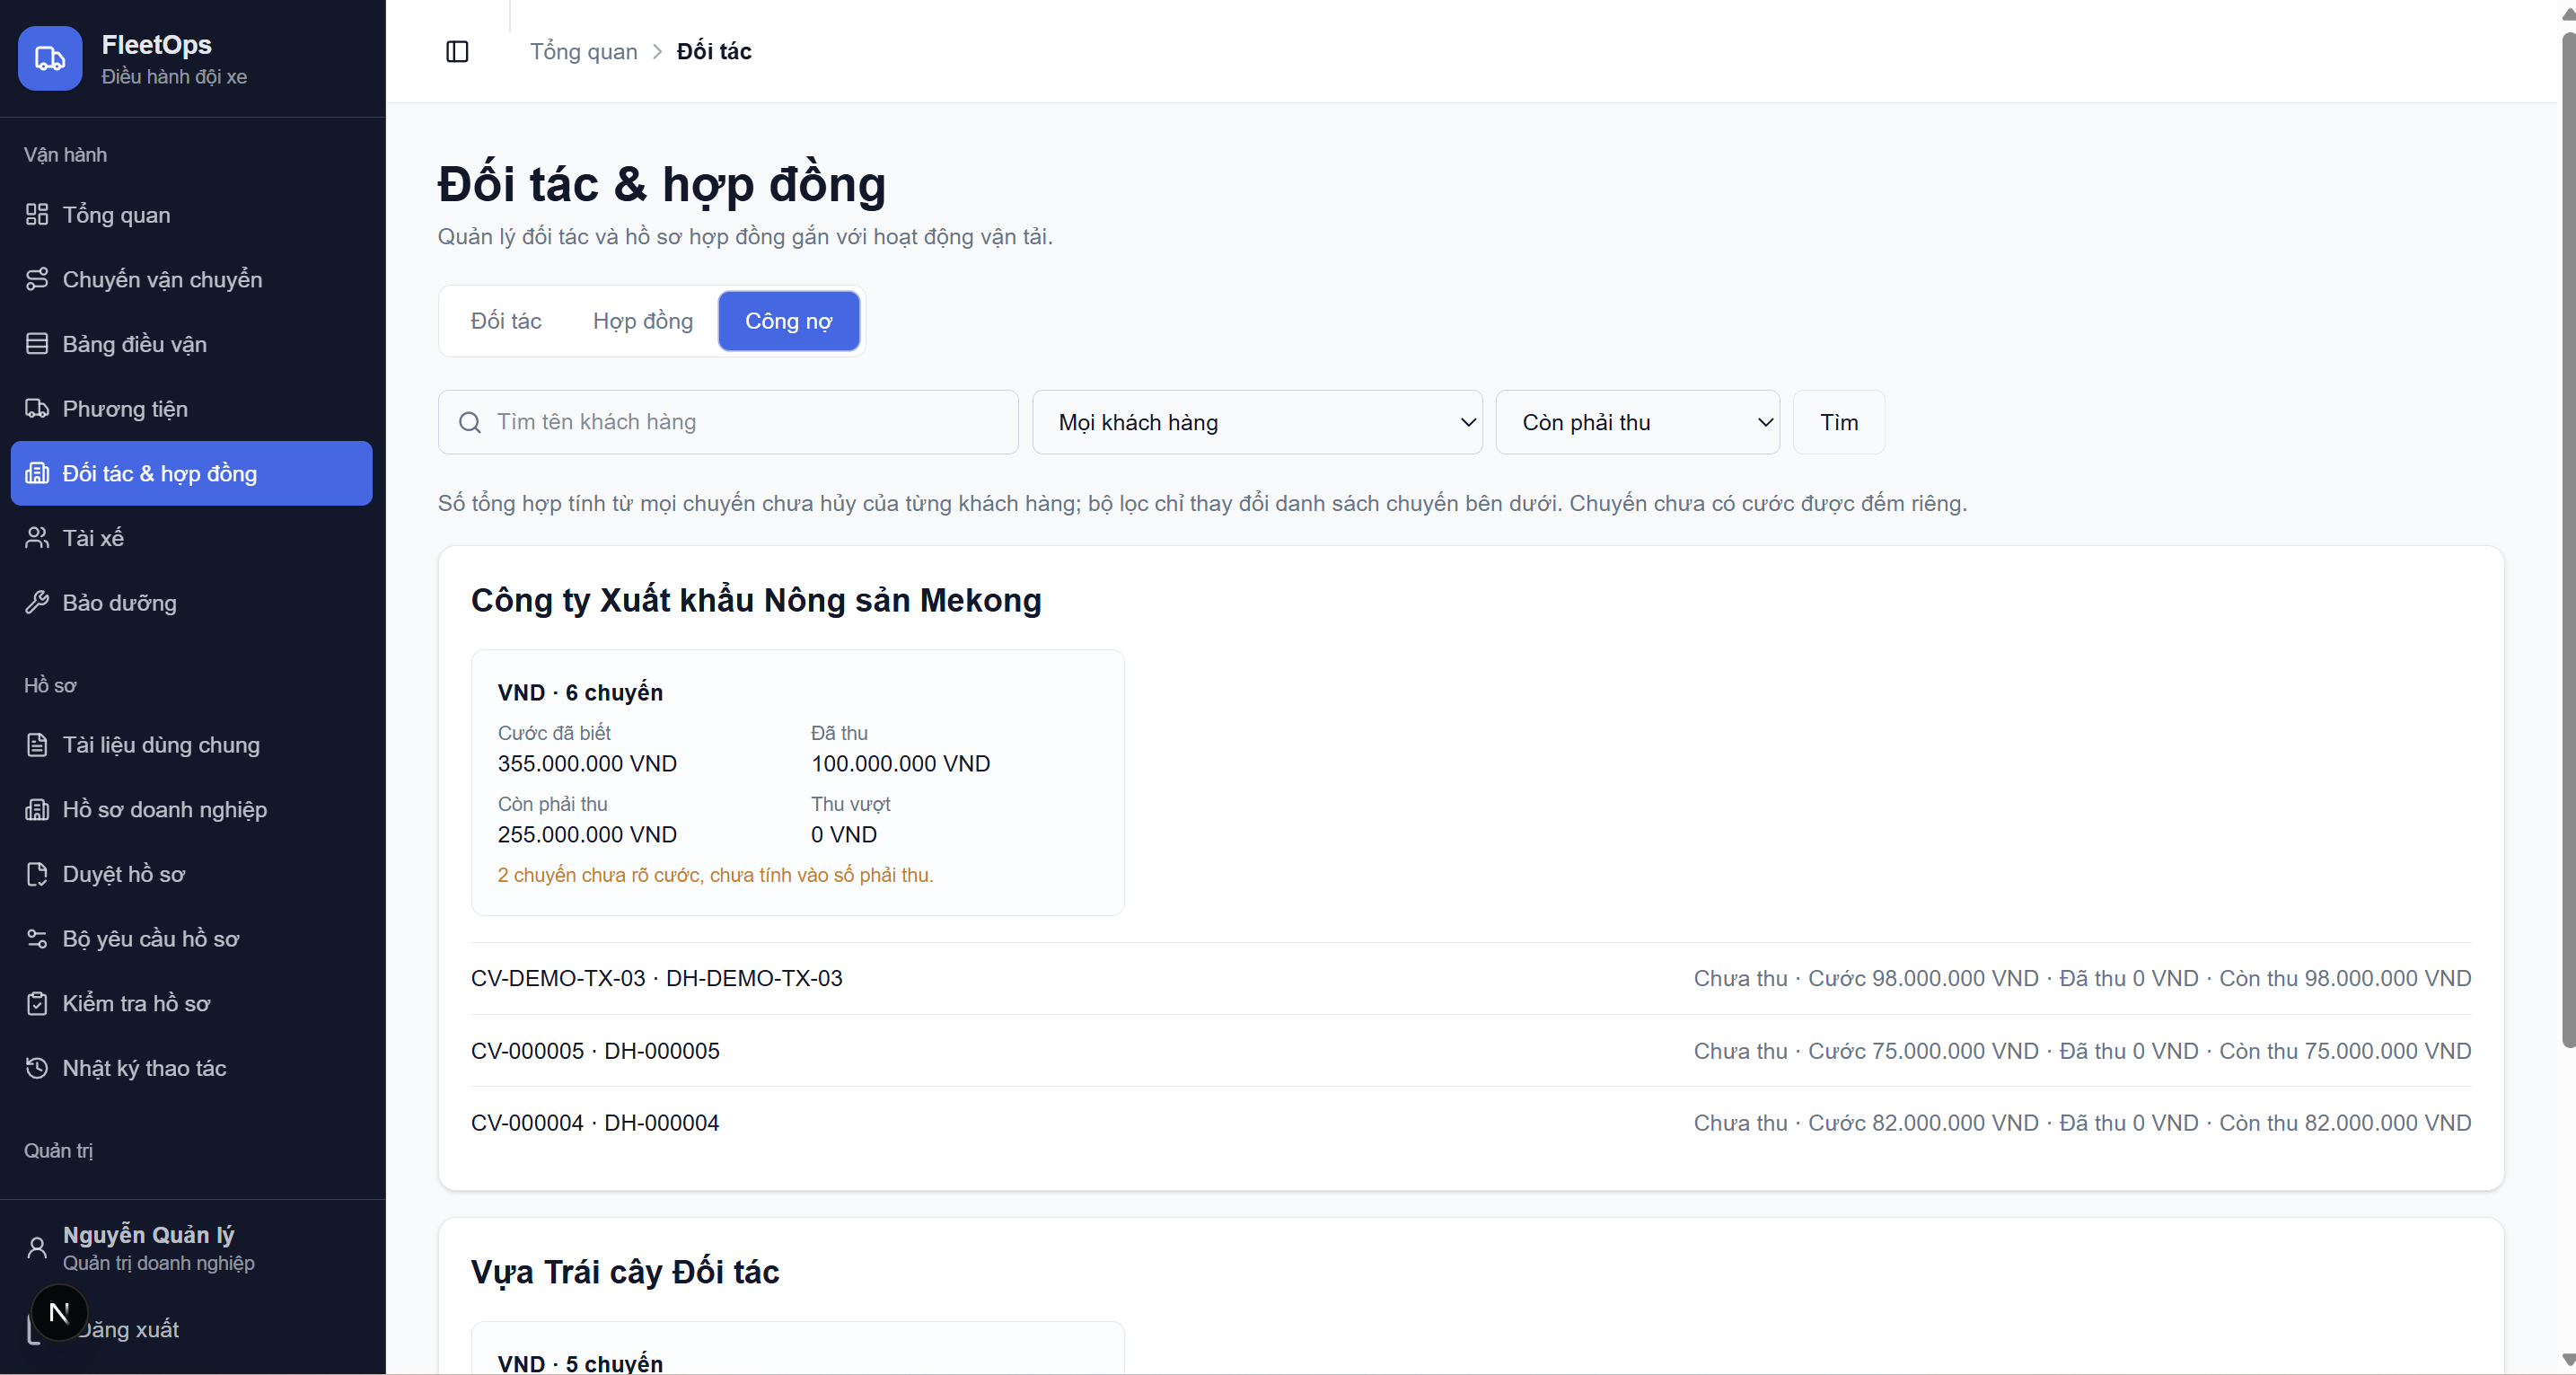Click the Tổng quan dashboard grid icon
Screen dimensions: 2576x1375
click(x=37, y=214)
